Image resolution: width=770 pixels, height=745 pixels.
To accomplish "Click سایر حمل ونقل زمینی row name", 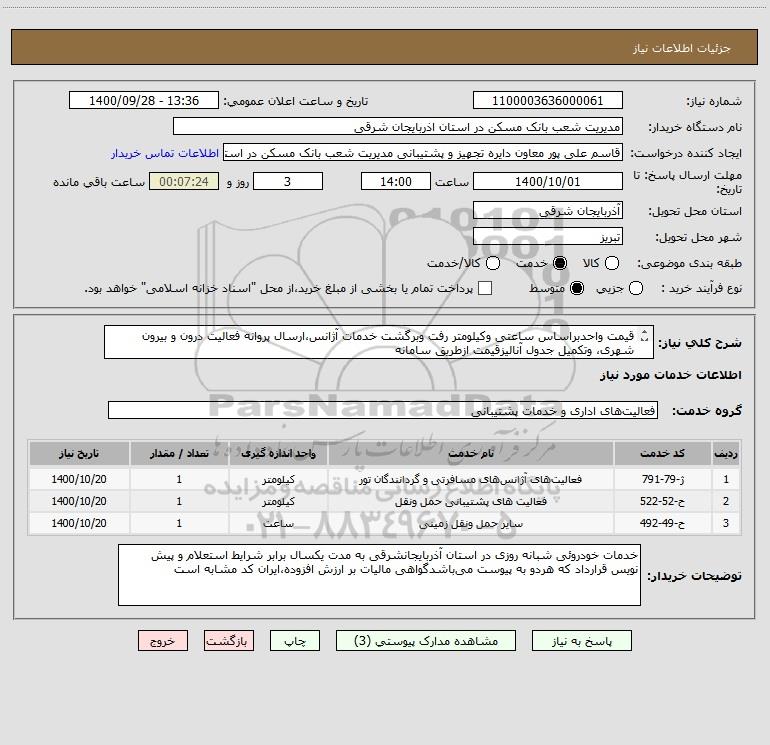I will coord(470,524).
